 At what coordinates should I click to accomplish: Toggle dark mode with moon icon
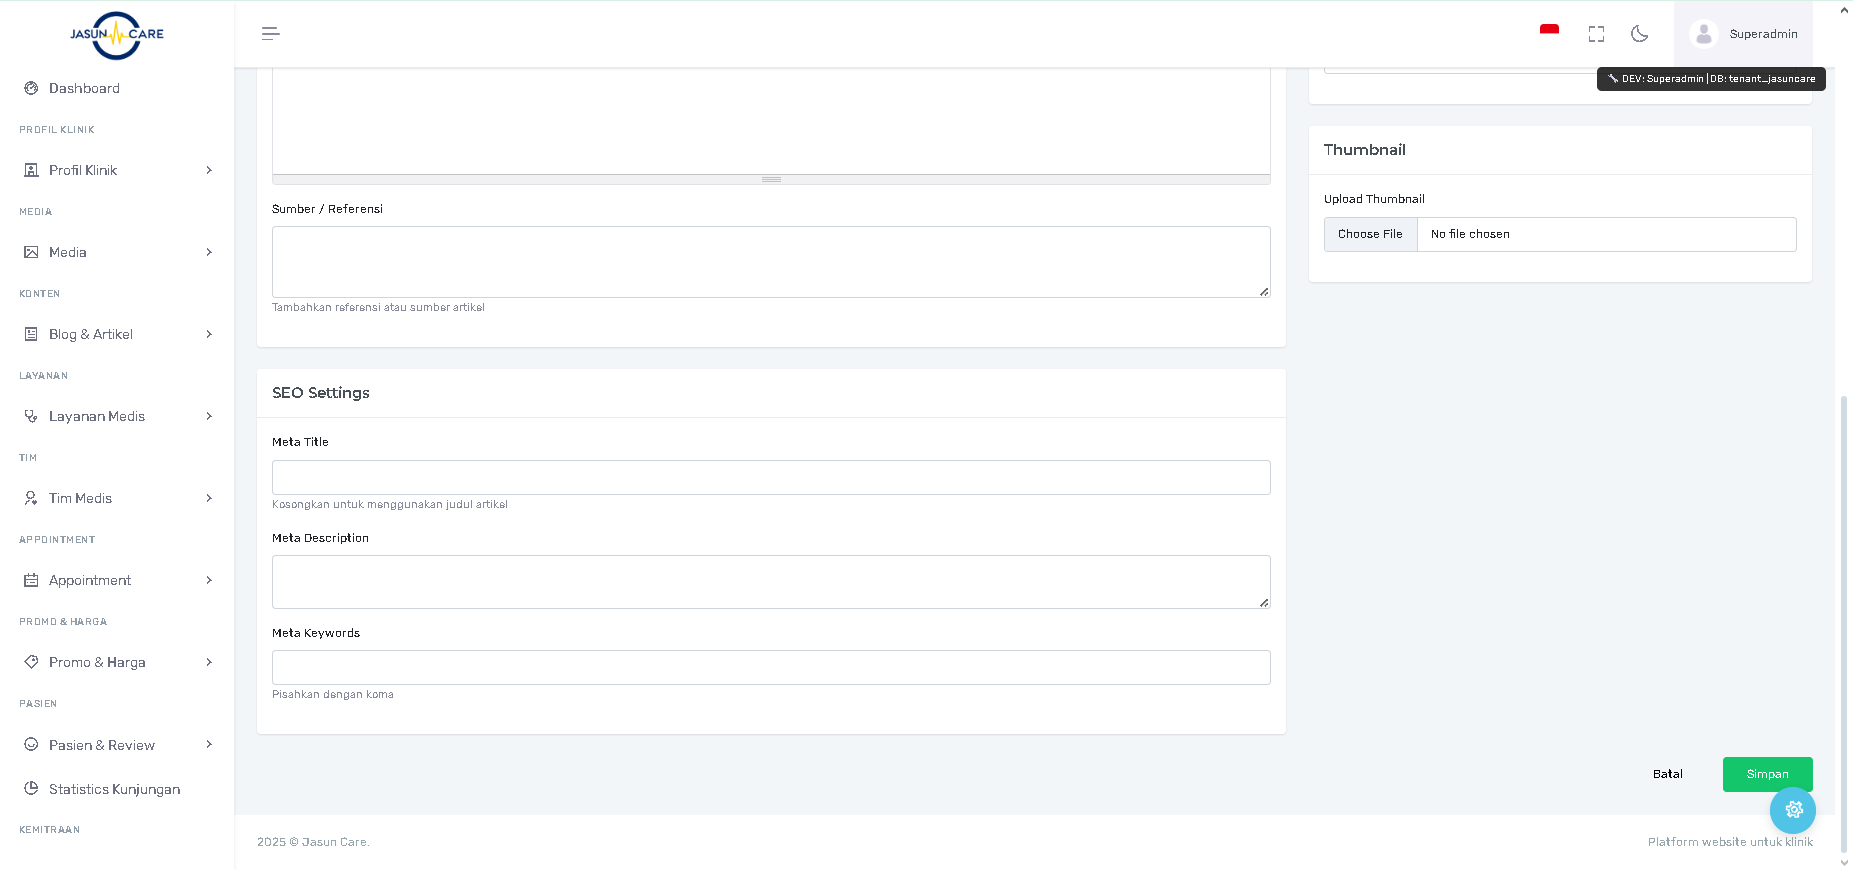[x=1639, y=34]
